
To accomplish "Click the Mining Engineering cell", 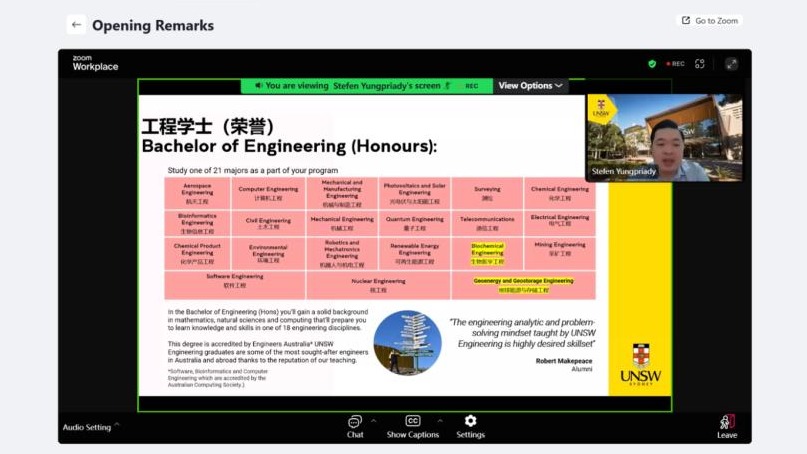I will click(x=559, y=253).
